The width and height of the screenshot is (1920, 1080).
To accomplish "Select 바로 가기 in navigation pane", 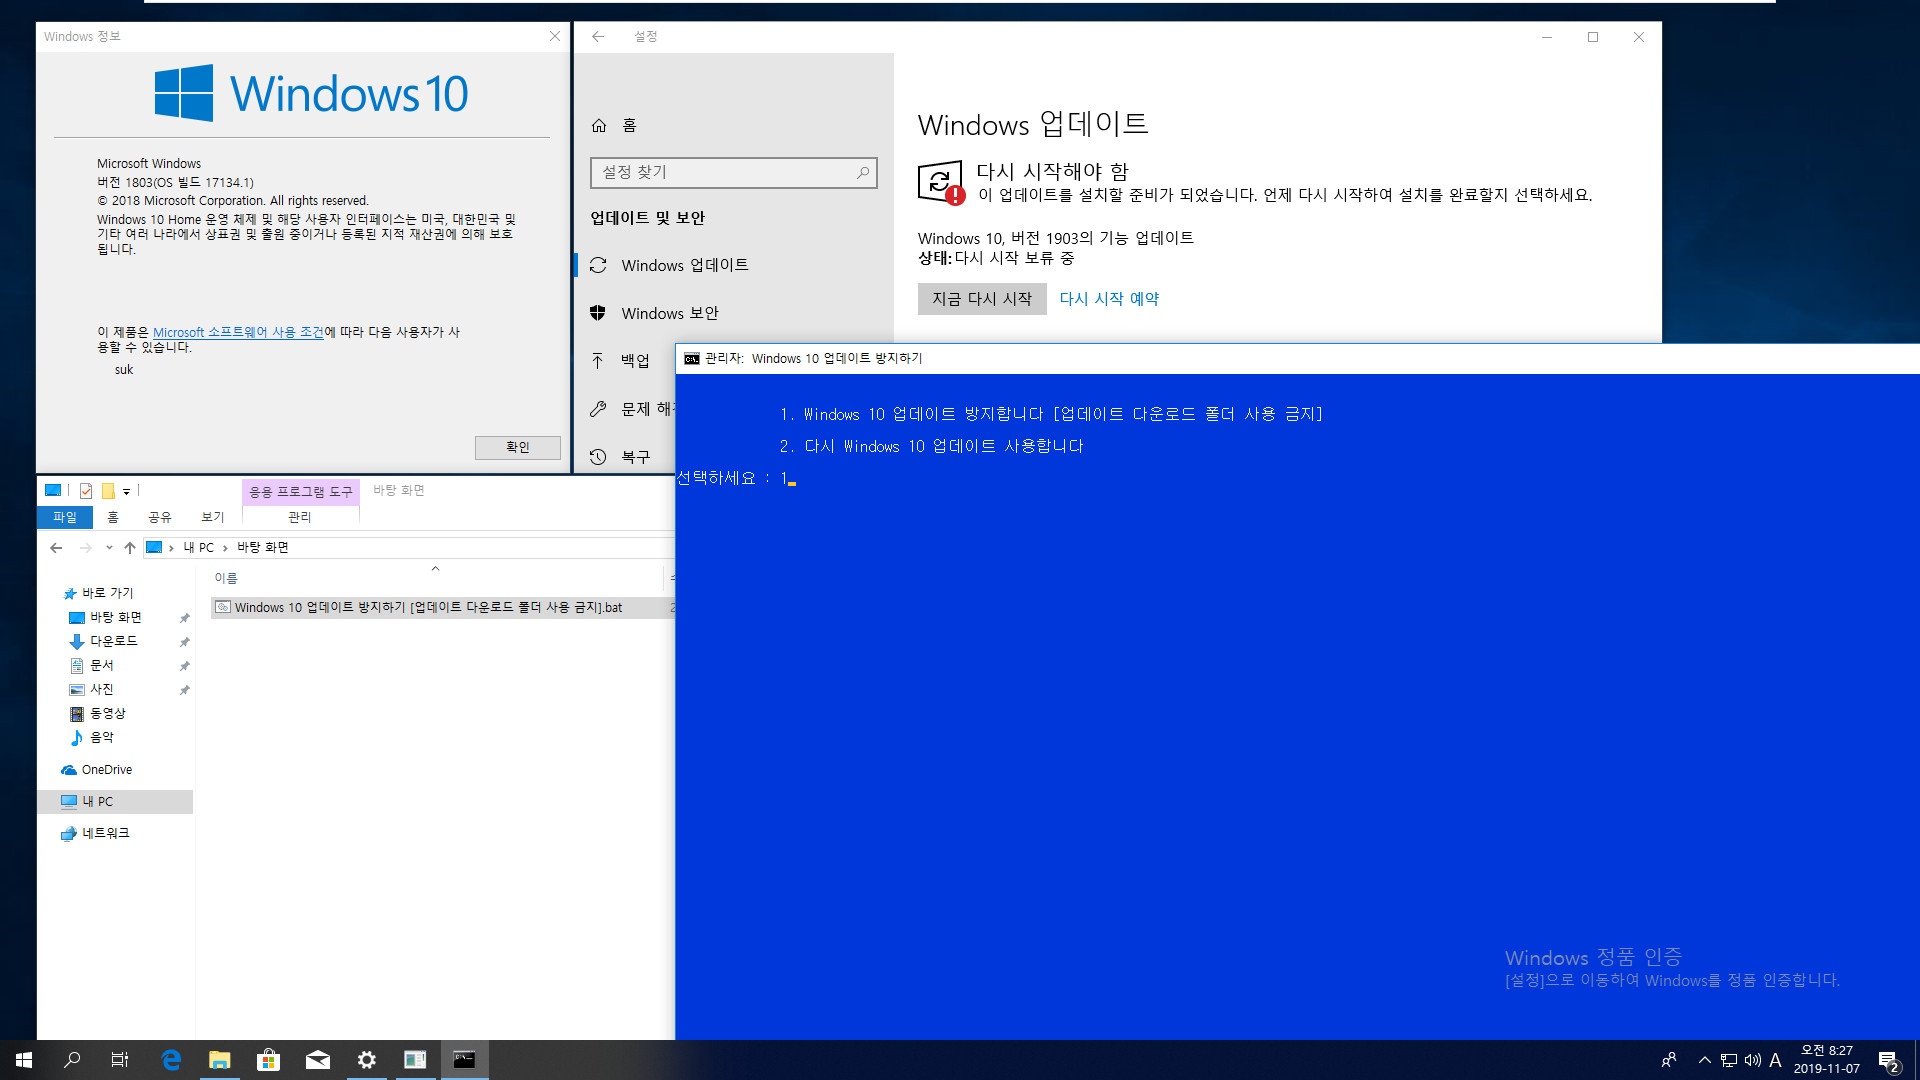I will pyautogui.click(x=107, y=593).
